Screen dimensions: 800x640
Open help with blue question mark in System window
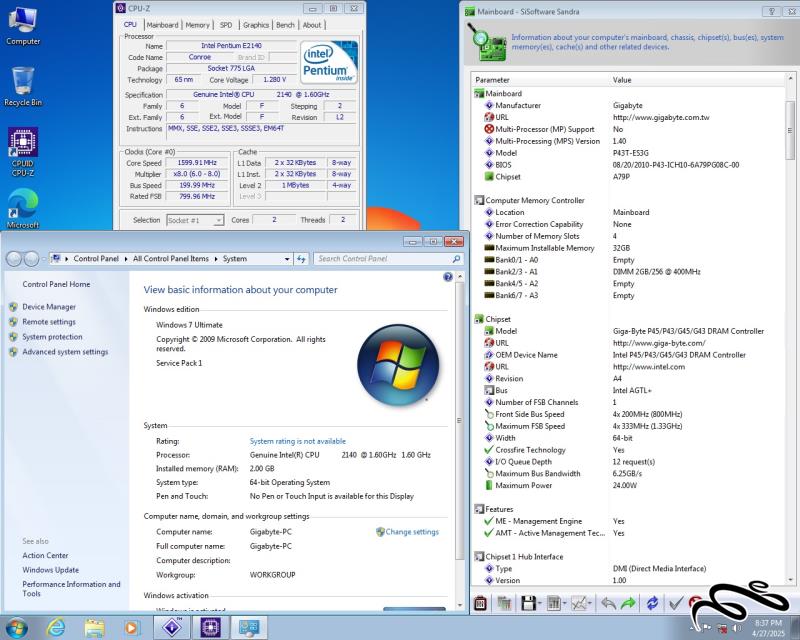[447, 277]
